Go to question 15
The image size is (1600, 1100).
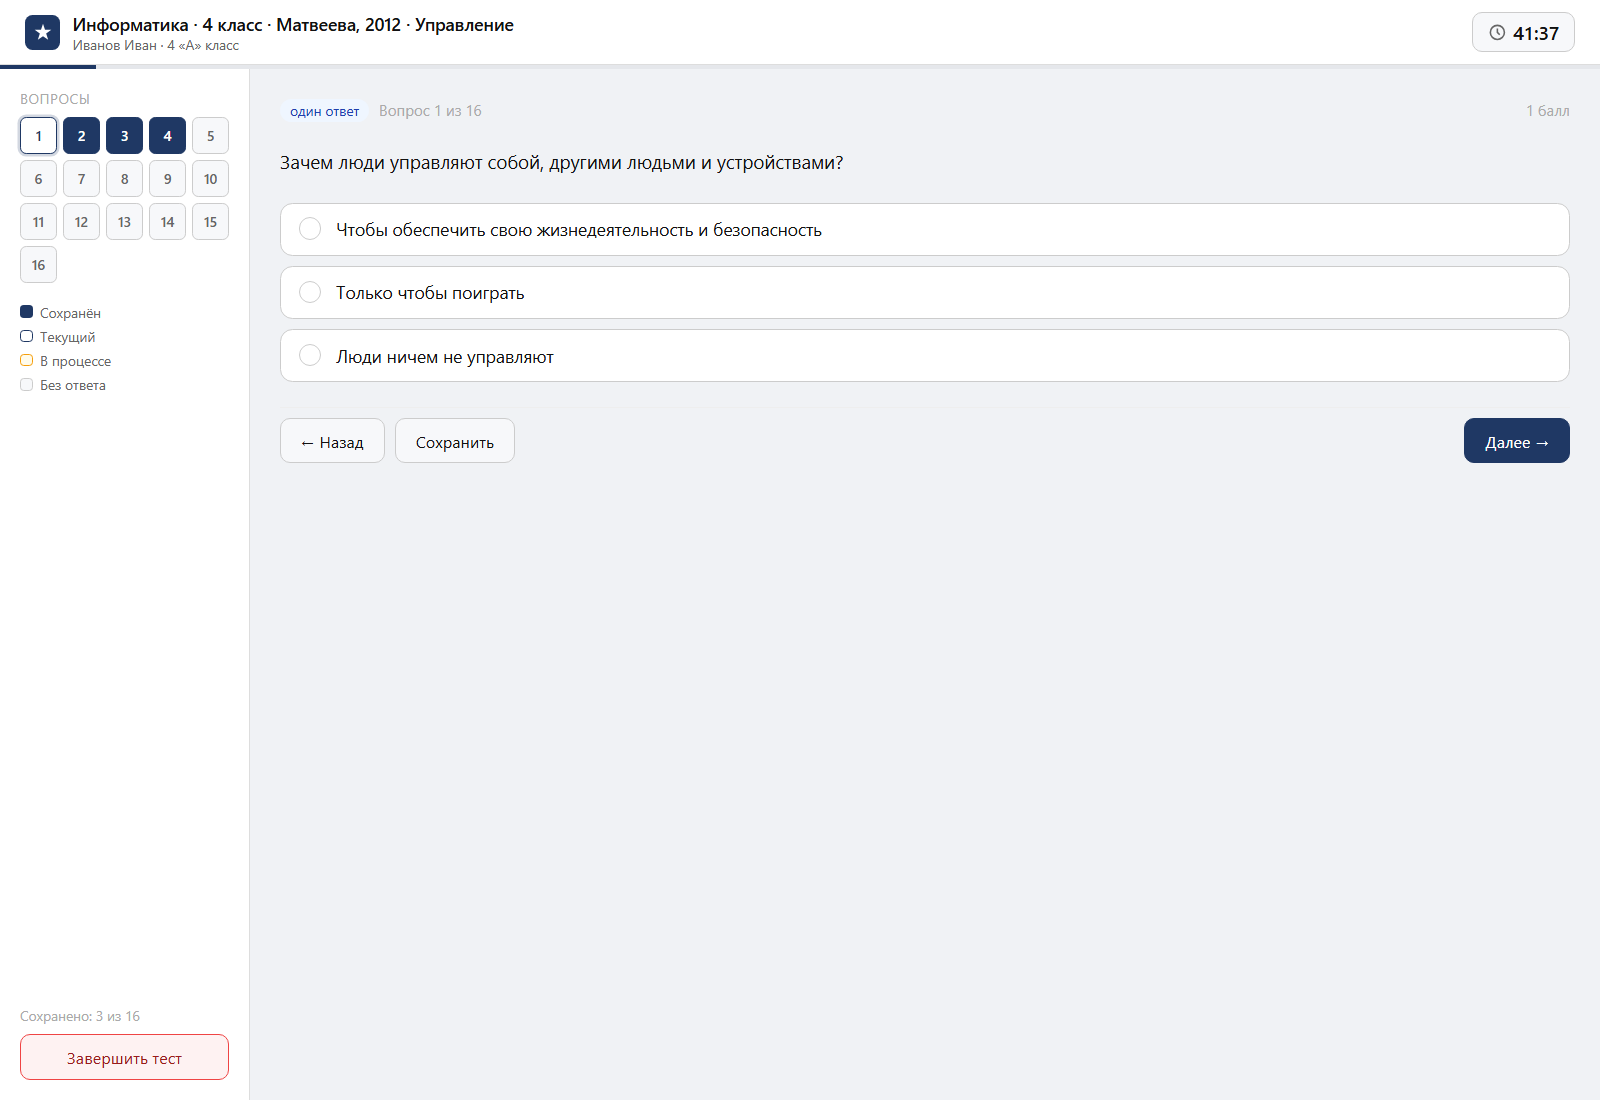point(210,222)
